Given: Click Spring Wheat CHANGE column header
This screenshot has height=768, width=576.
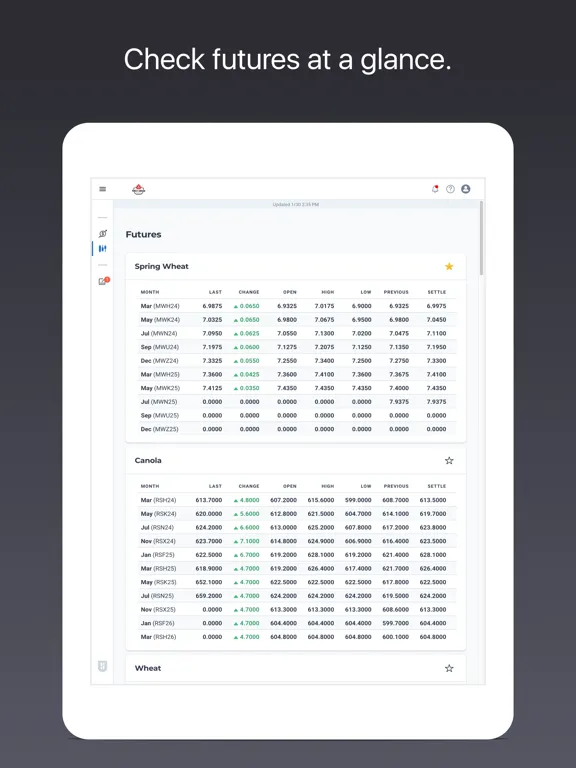Looking at the screenshot, I should 249,292.
